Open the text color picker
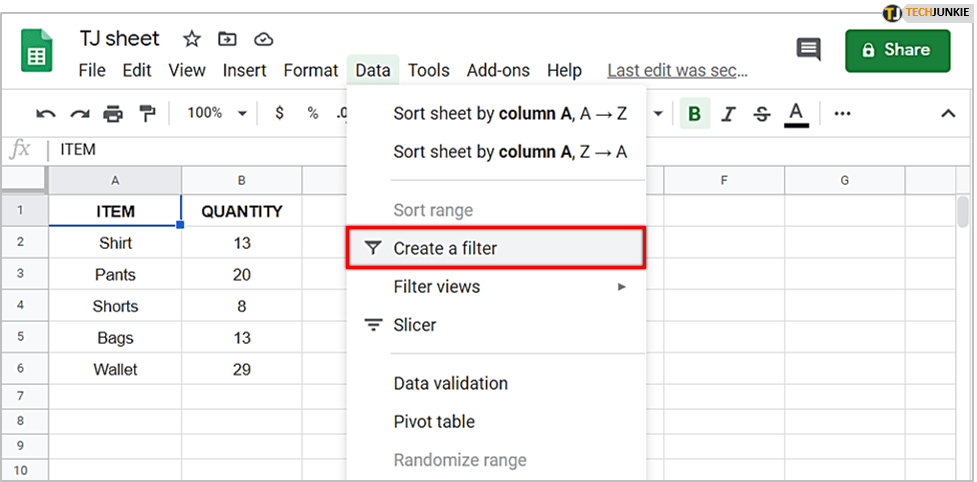977x482 pixels. [796, 114]
